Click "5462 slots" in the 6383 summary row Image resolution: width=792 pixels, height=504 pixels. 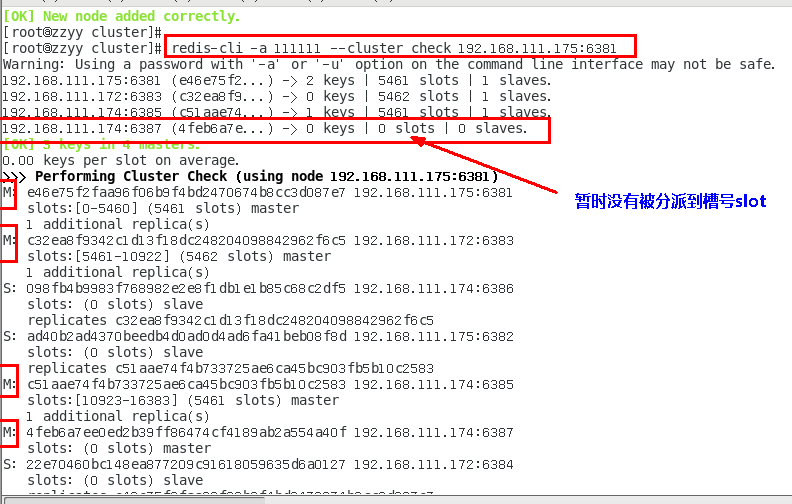click(x=418, y=96)
